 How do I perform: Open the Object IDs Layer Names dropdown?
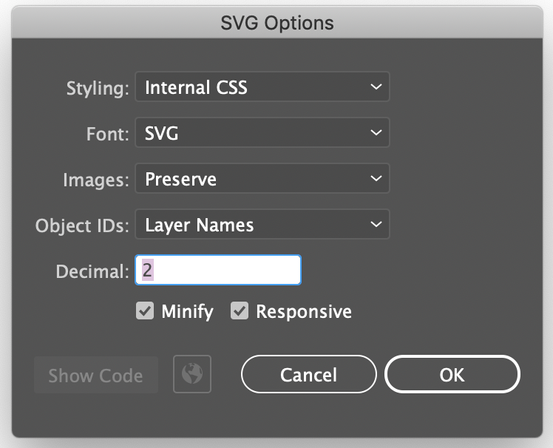(262, 224)
